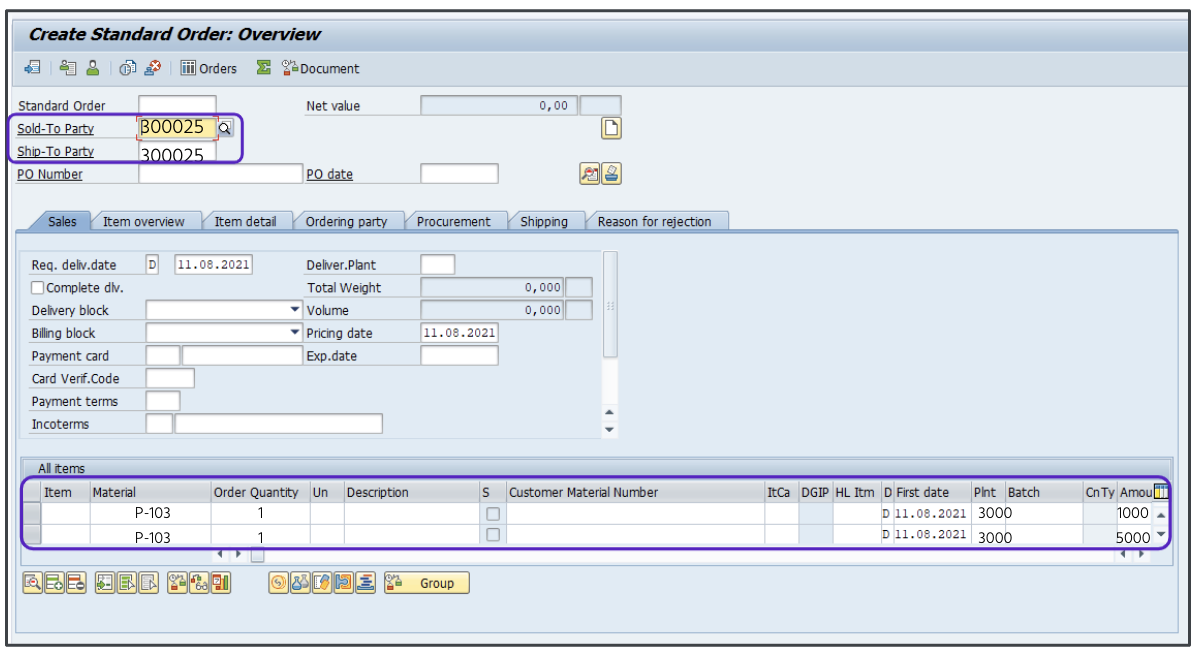Expand the Billing block dropdown
The width and height of the screenshot is (1200, 654).
coord(295,332)
